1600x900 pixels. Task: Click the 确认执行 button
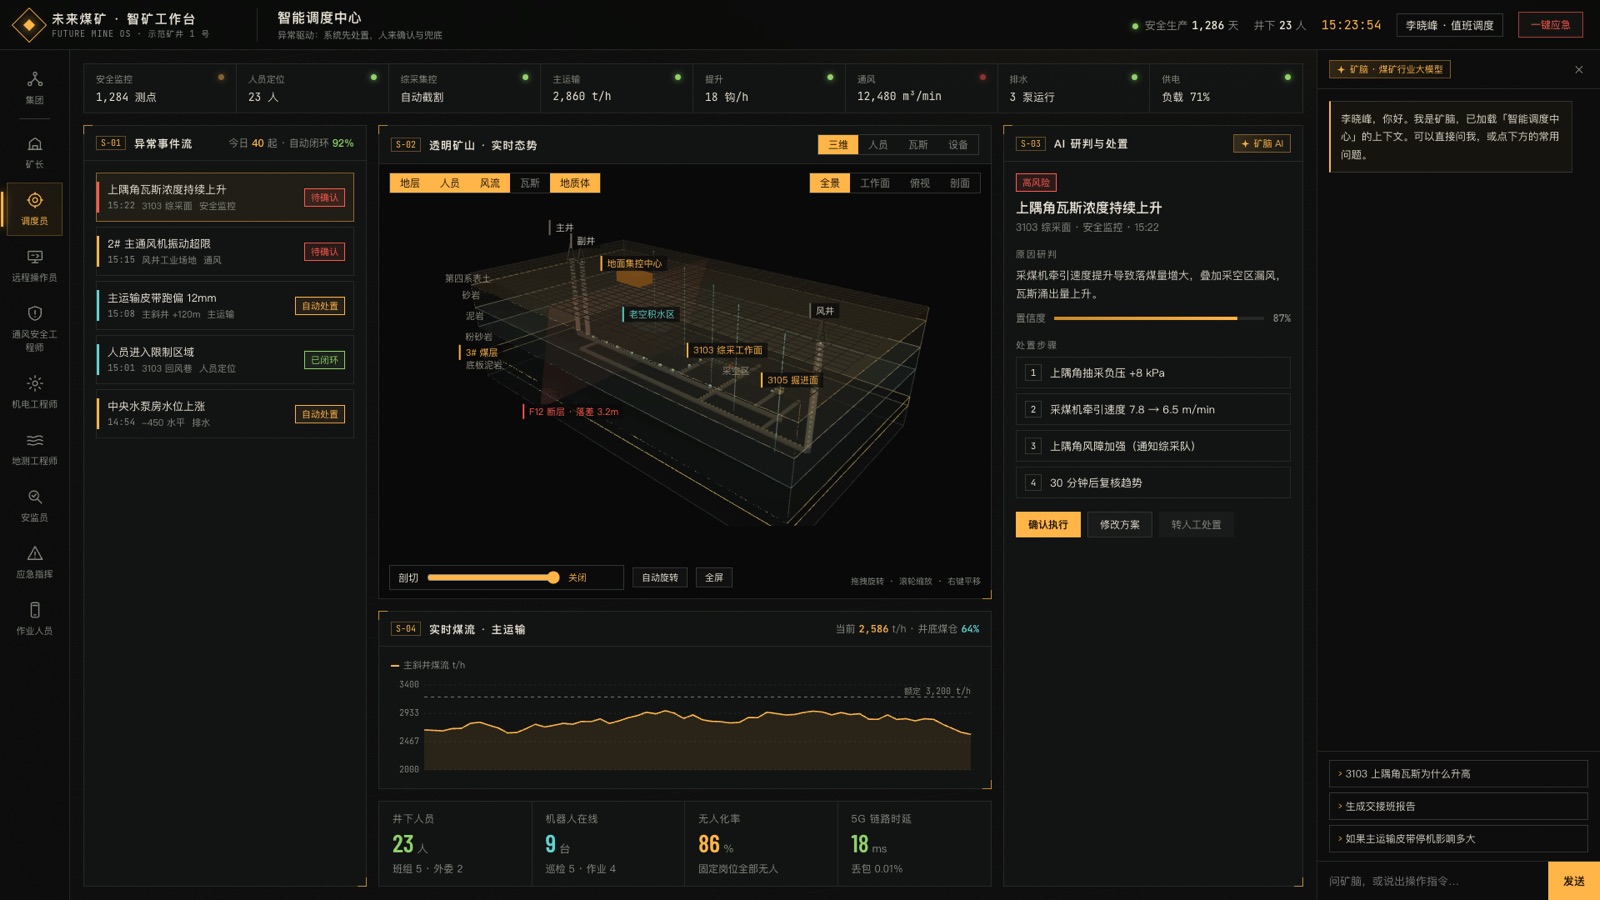click(1048, 525)
